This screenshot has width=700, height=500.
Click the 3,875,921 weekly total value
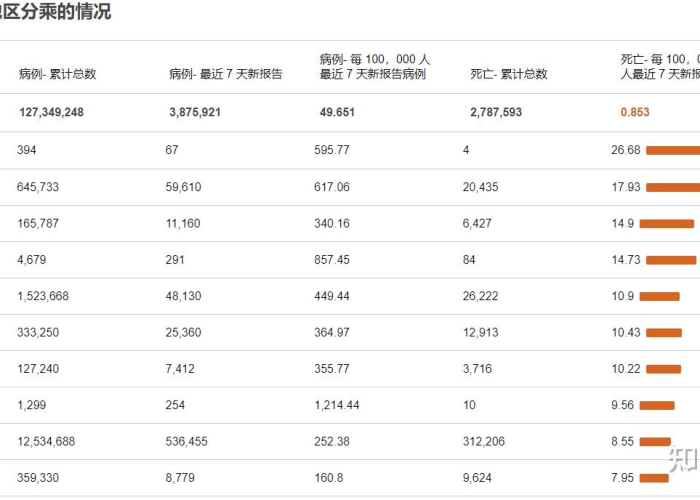pyautogui.click(x=195, y=112)
